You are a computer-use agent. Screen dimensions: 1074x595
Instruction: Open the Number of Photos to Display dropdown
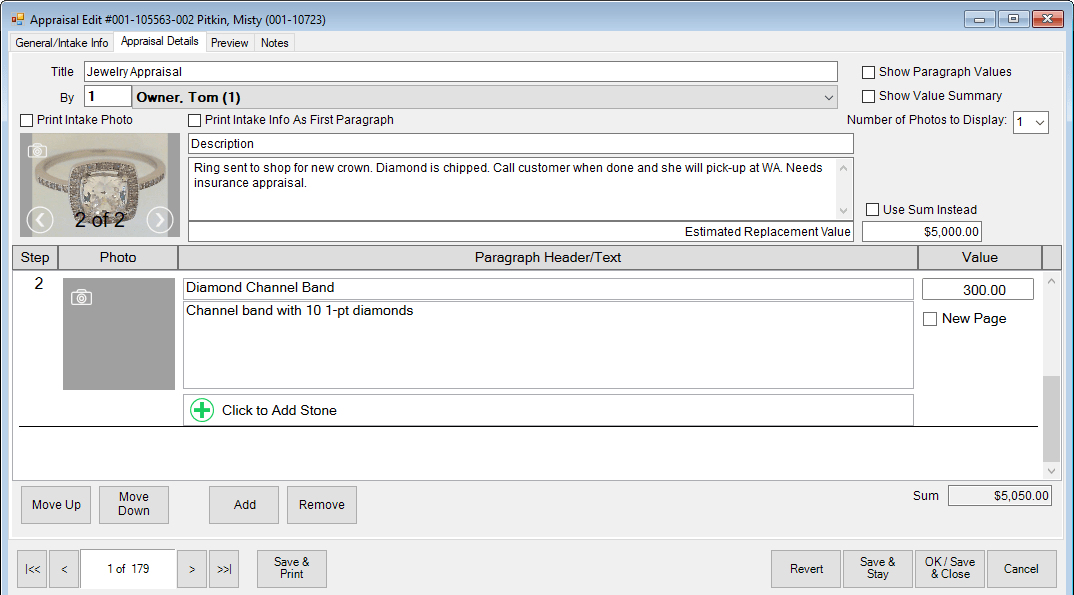(x=1030, y=122)
